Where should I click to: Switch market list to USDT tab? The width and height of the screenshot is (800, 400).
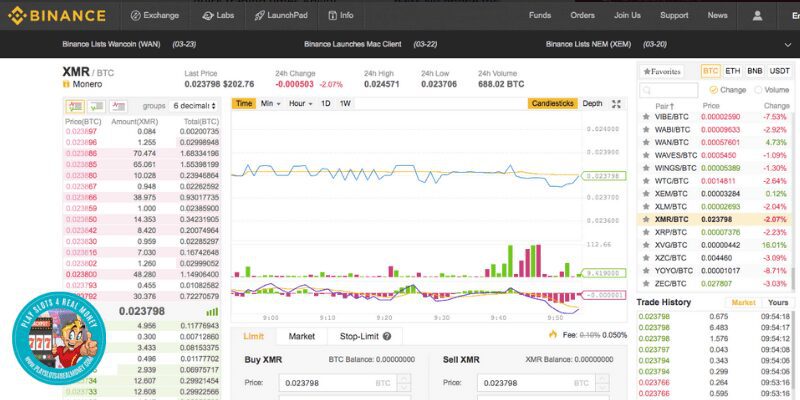pos(780,71)
